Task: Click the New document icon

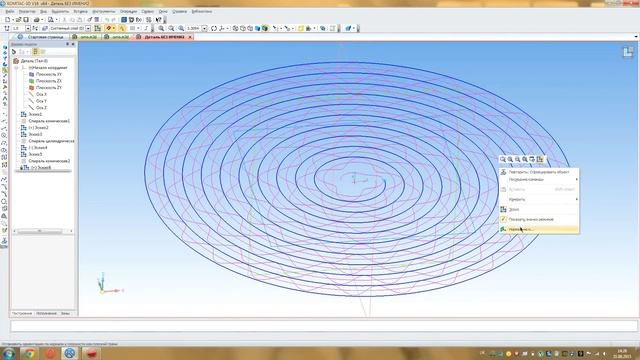Action: (7, 20)
